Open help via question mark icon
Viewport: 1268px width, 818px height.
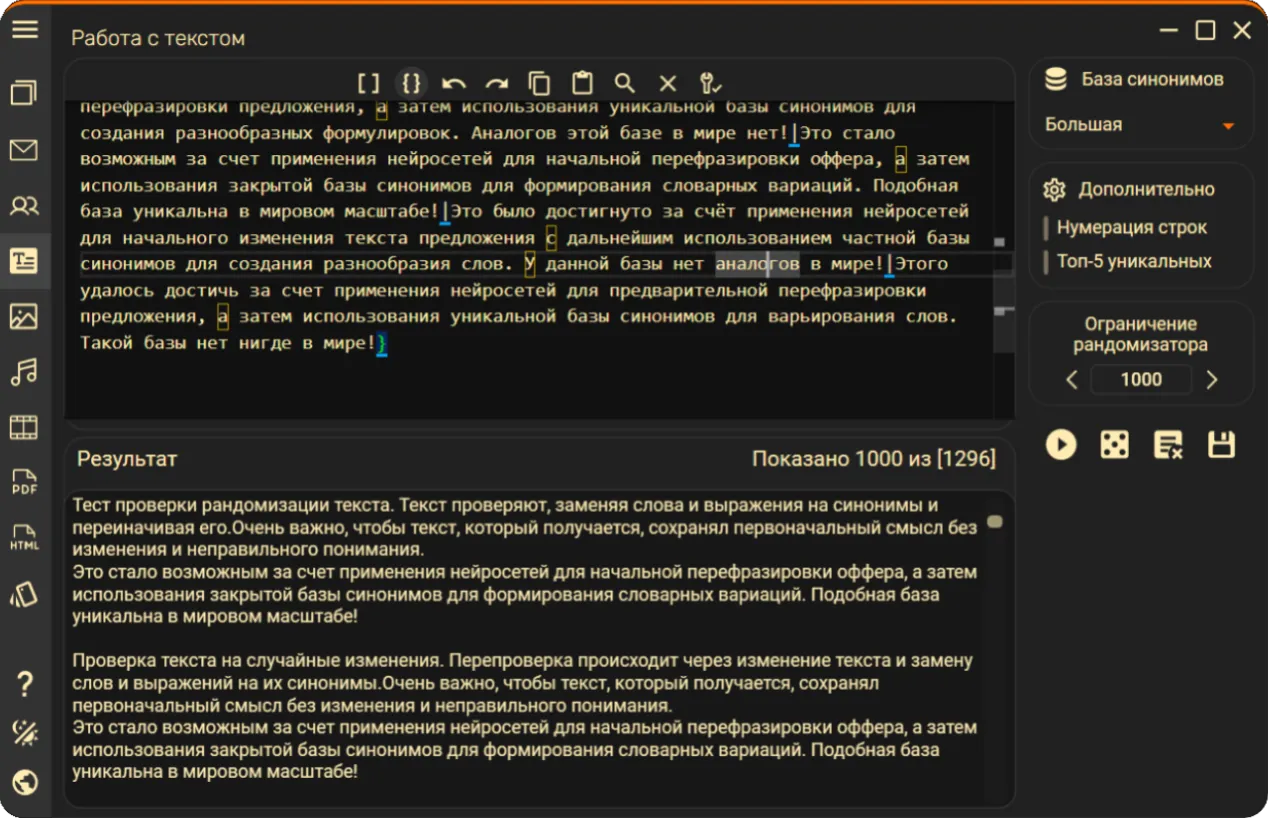coord(25,685)
